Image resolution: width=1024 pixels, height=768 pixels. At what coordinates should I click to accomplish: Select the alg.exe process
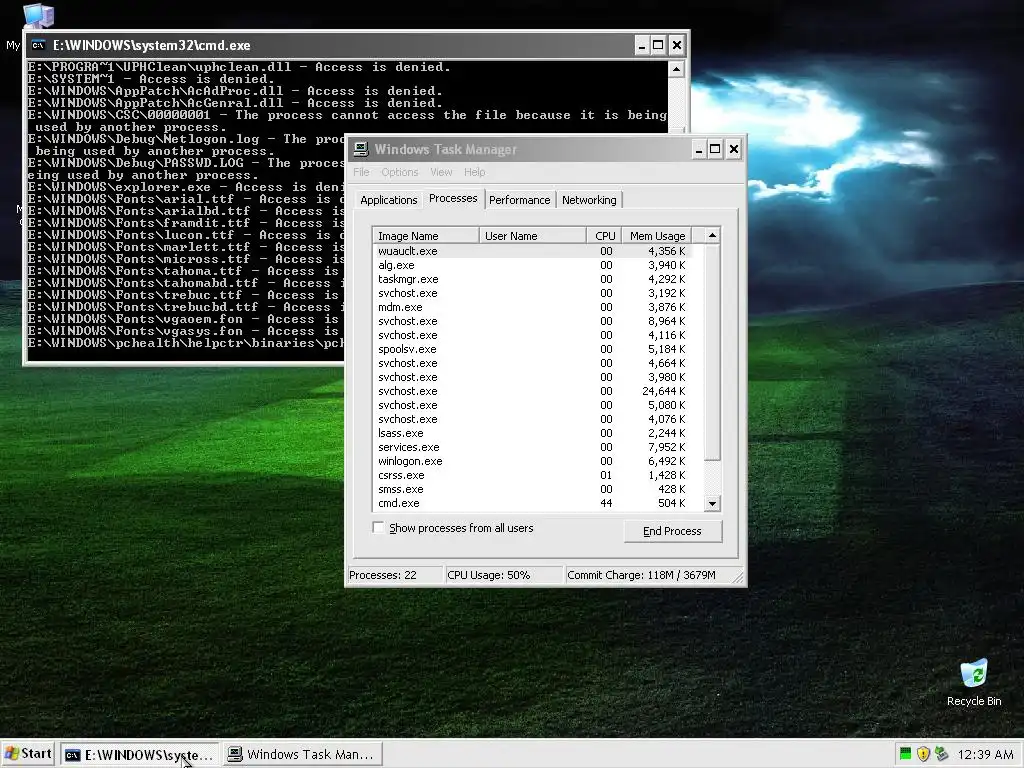[532, 265]
